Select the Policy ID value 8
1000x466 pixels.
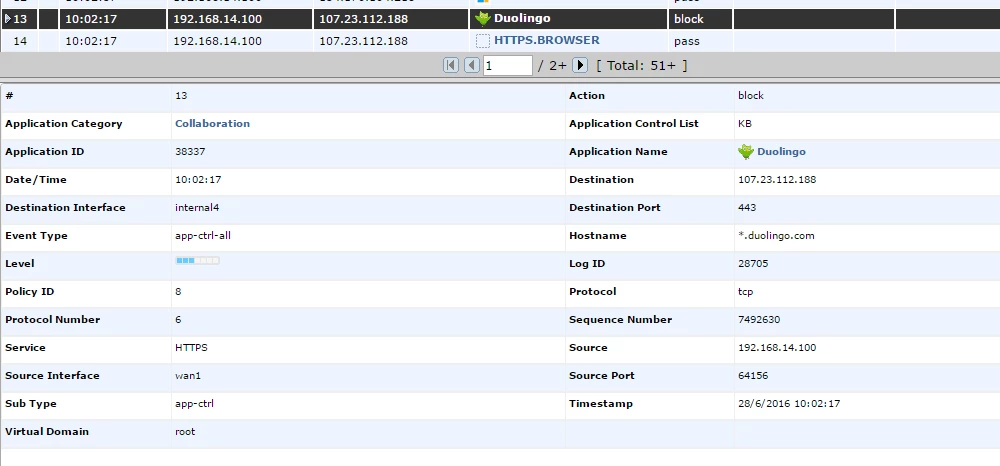[178, 292]
